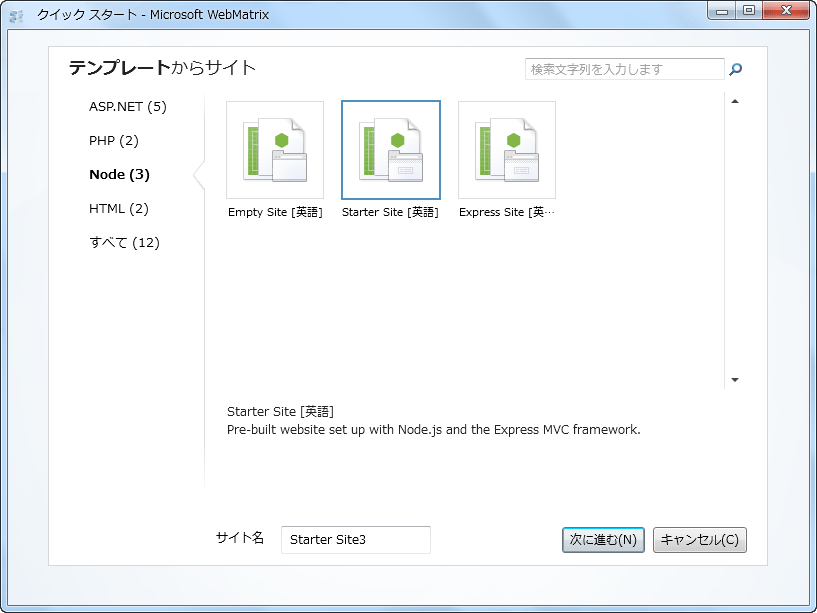Image resolution: width=817 pixels, height=613 pixels.
Task: Select the Starter Site template icon
Action: point(391,150)
